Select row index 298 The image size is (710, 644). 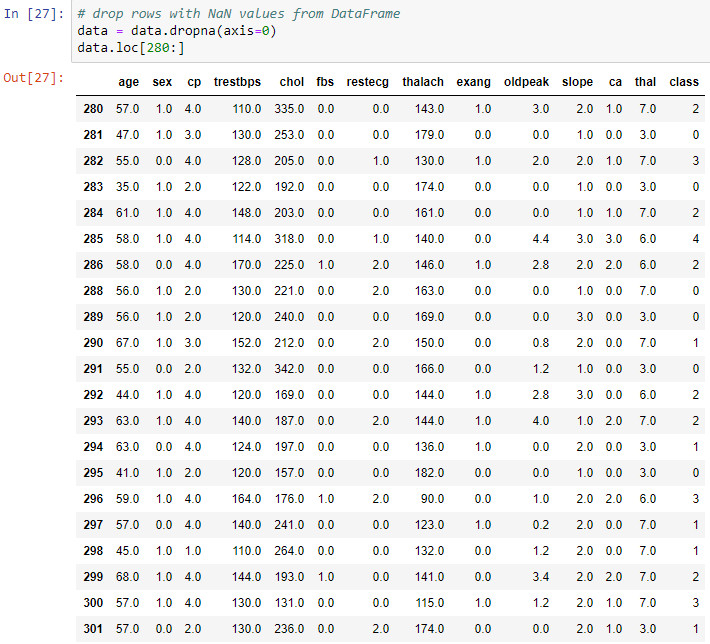tap(93, 551)
